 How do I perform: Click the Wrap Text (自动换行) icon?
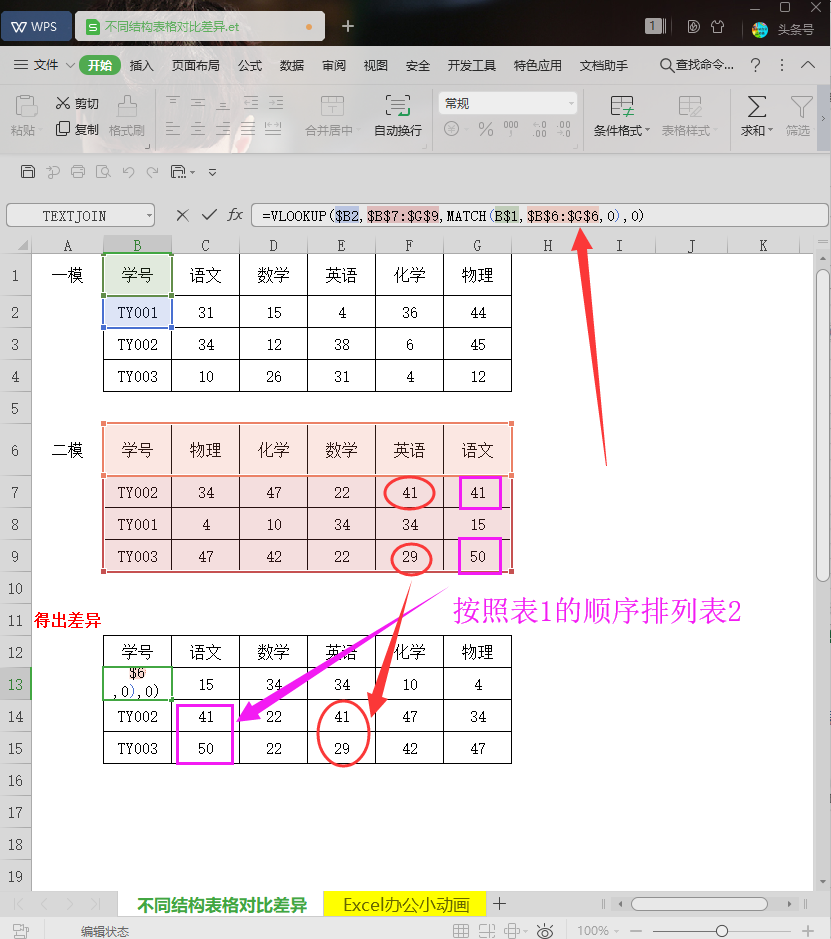398,105
